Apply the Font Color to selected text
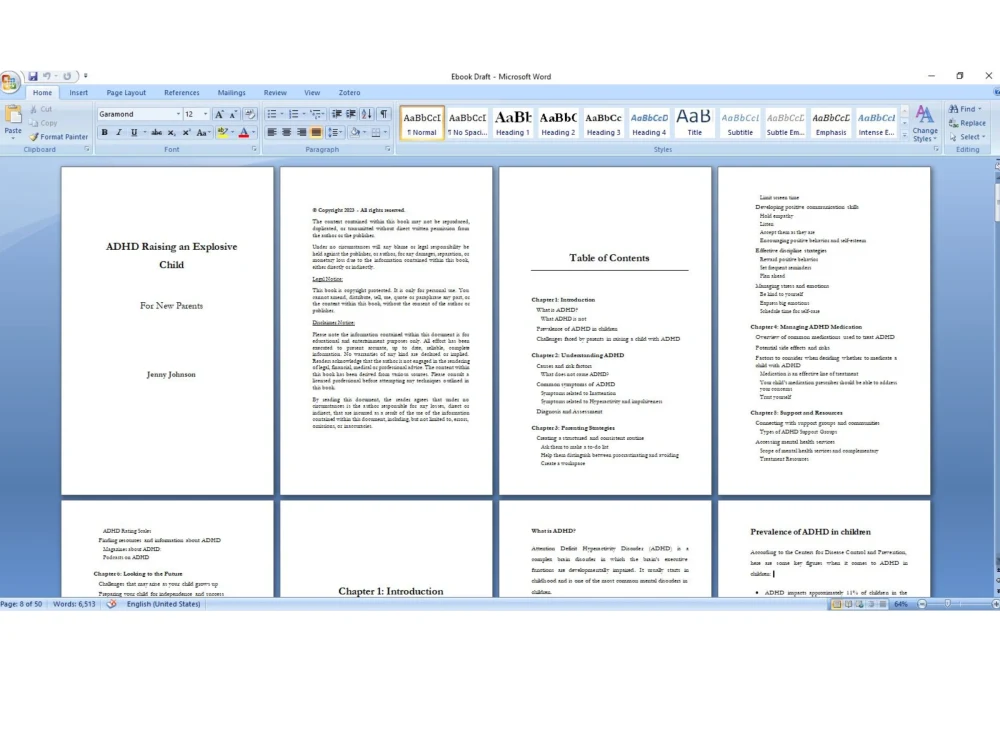Screen dimensions: 1000x750 (243, 132)
